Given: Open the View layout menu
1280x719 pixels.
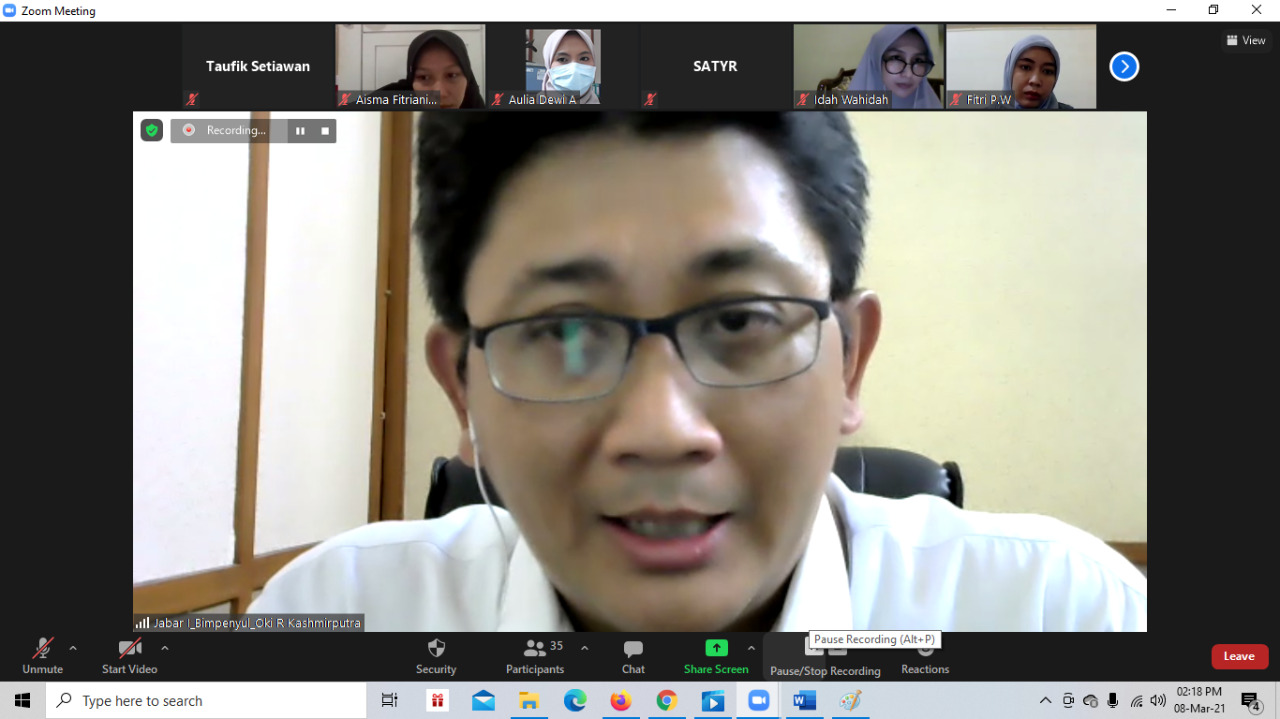Looking at the screenshot, I should (x=1246, y=41).
